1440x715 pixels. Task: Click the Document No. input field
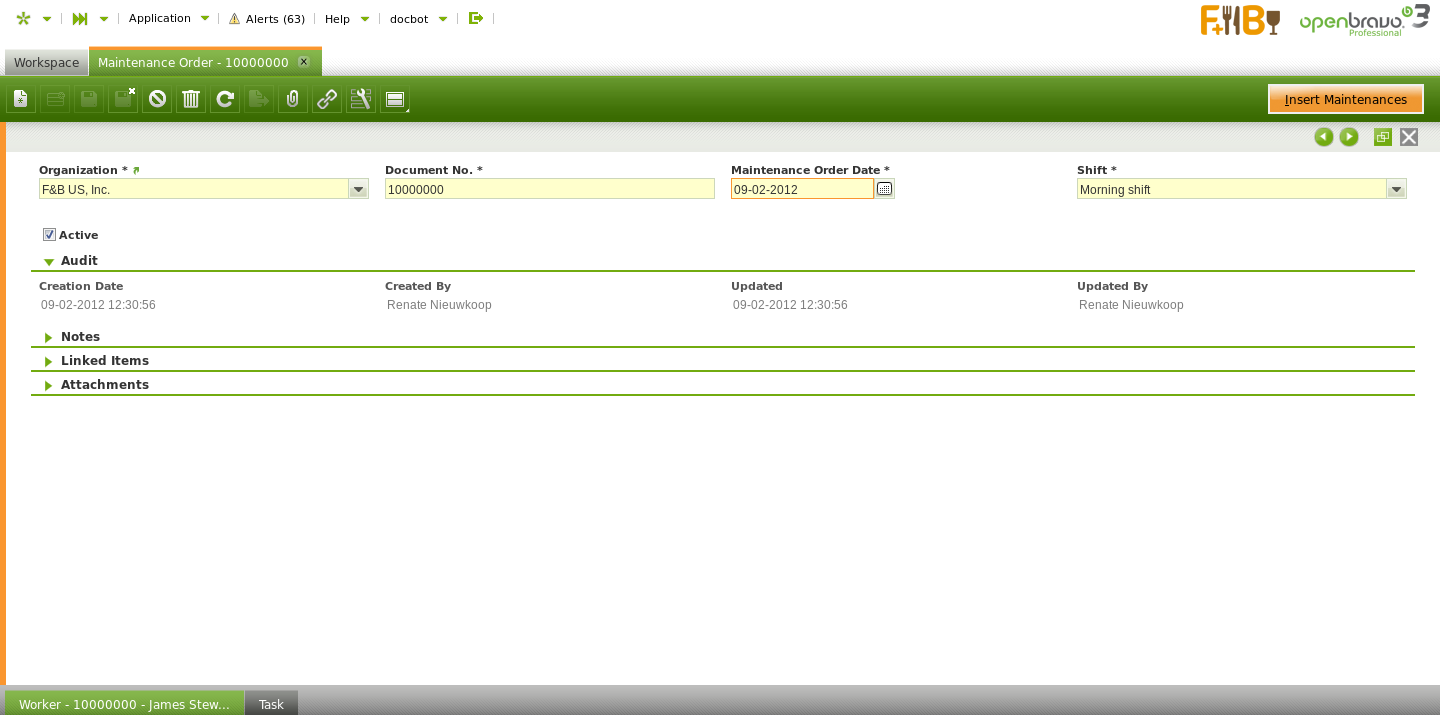point(549,190)
